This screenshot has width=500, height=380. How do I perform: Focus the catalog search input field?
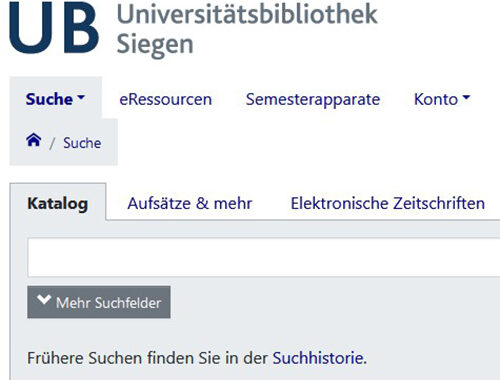click(264, 257)
